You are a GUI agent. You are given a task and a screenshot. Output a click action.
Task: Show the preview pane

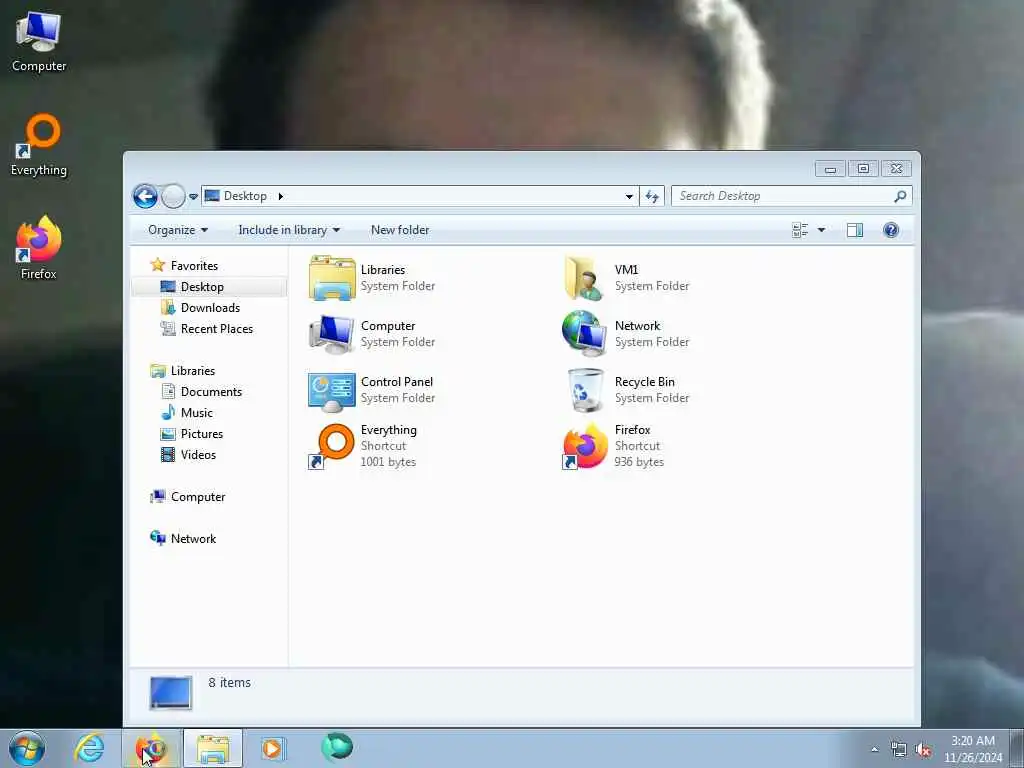(855, 230)
